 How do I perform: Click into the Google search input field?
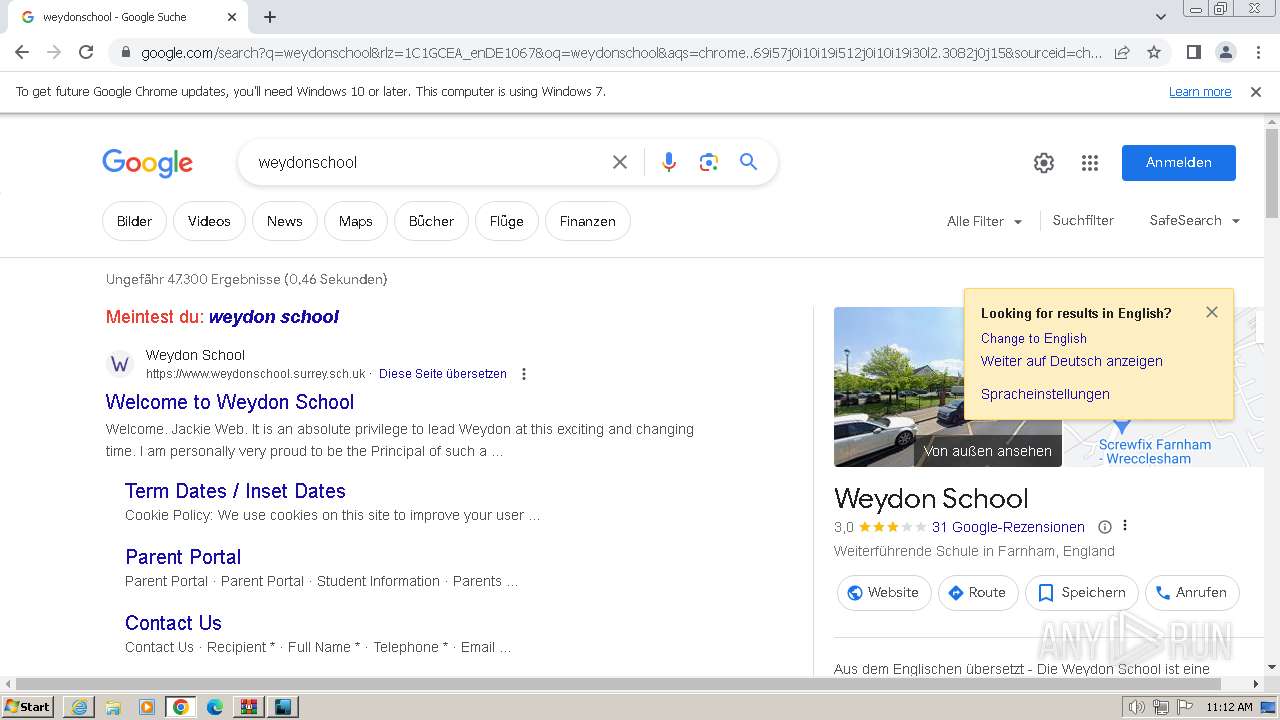pyautogui.click(x=428, y=162)
